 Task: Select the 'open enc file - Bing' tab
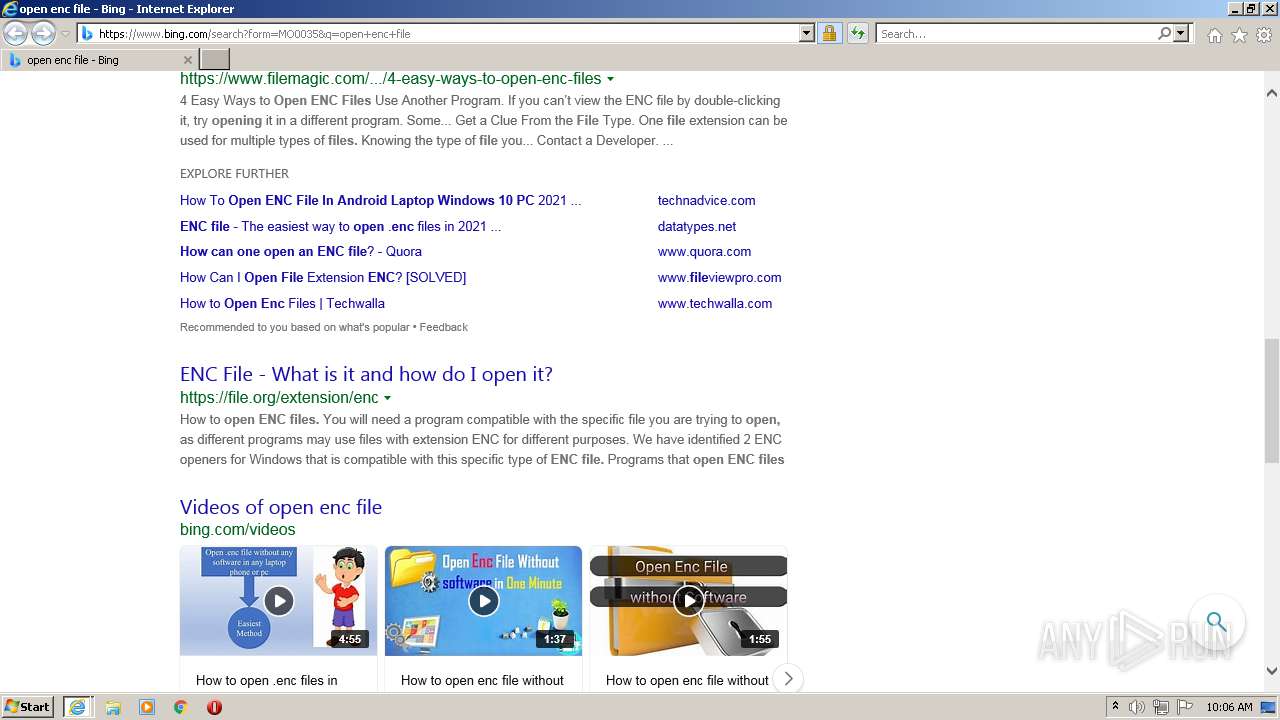(x=100, y=60)
